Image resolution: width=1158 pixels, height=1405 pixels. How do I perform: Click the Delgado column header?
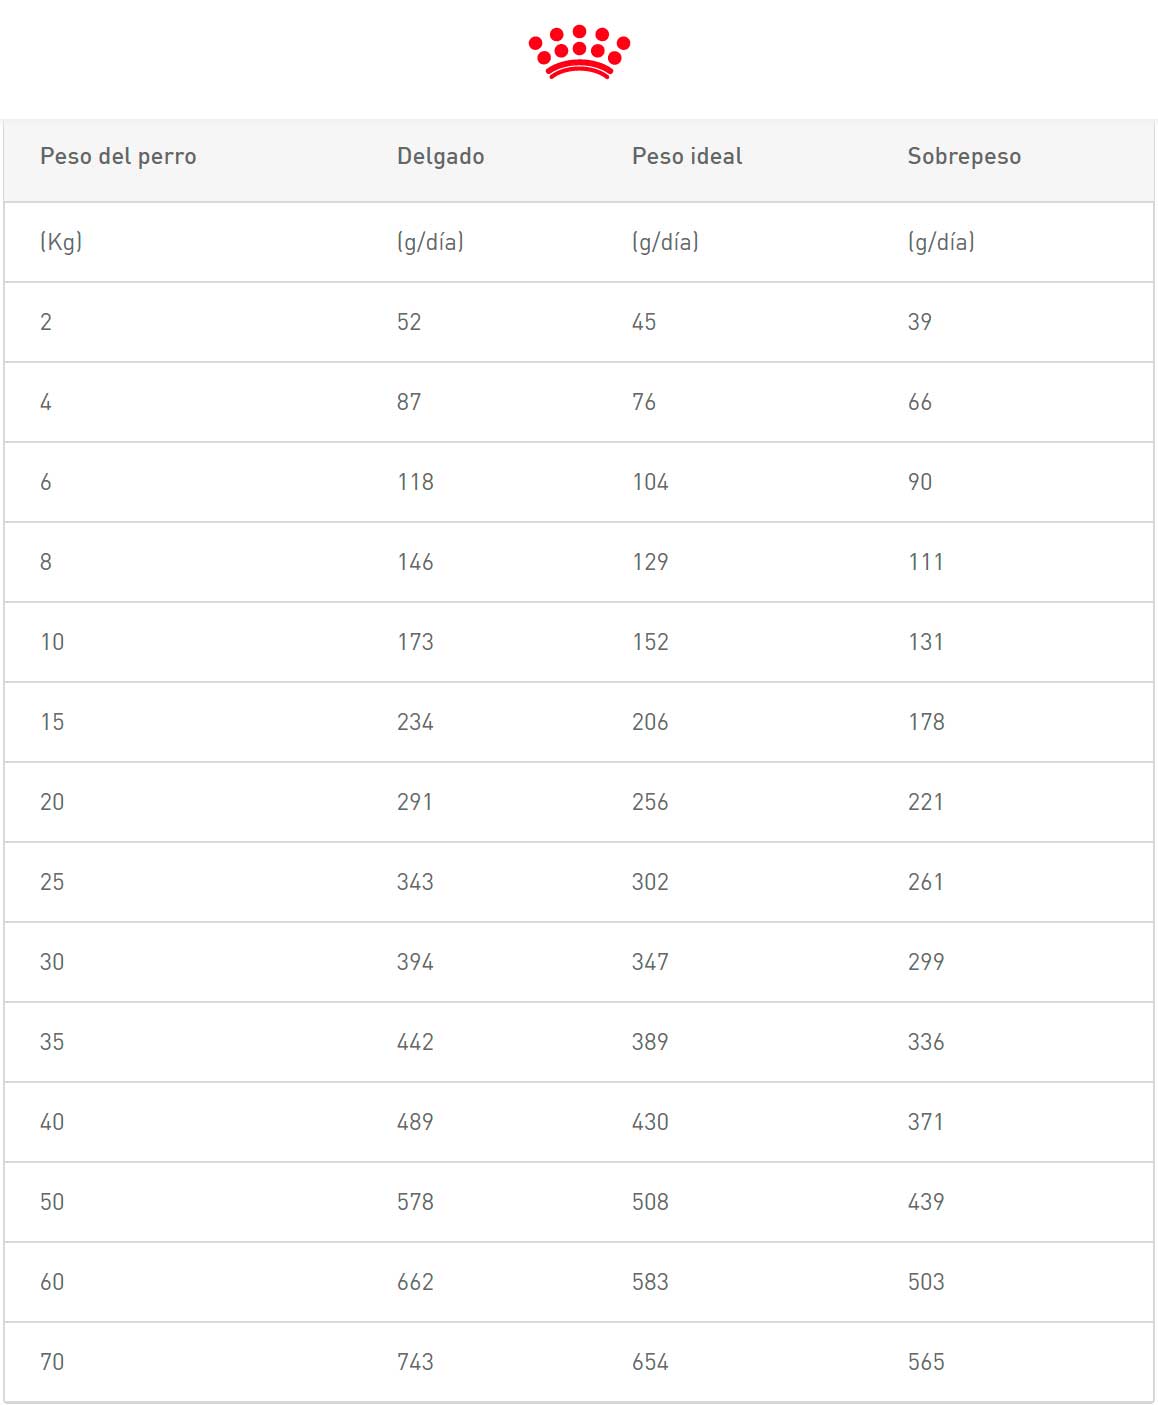(x=440, y=157)
